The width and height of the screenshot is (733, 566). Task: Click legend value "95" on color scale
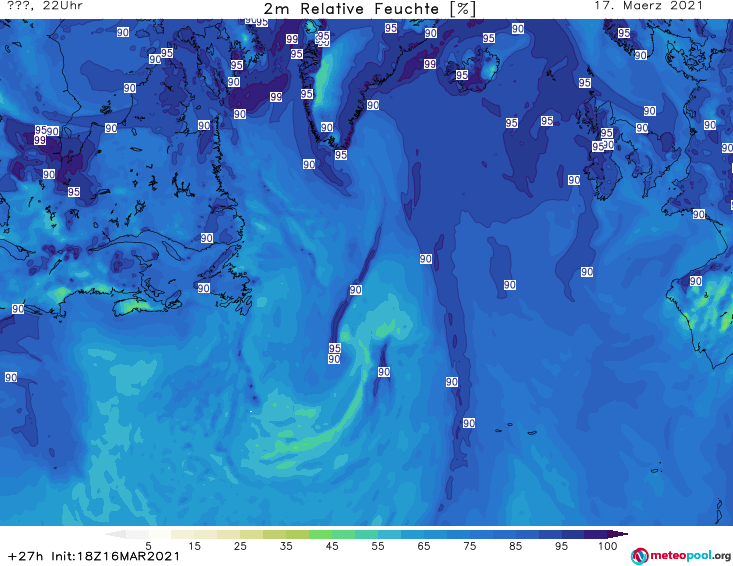coord(561,545)
